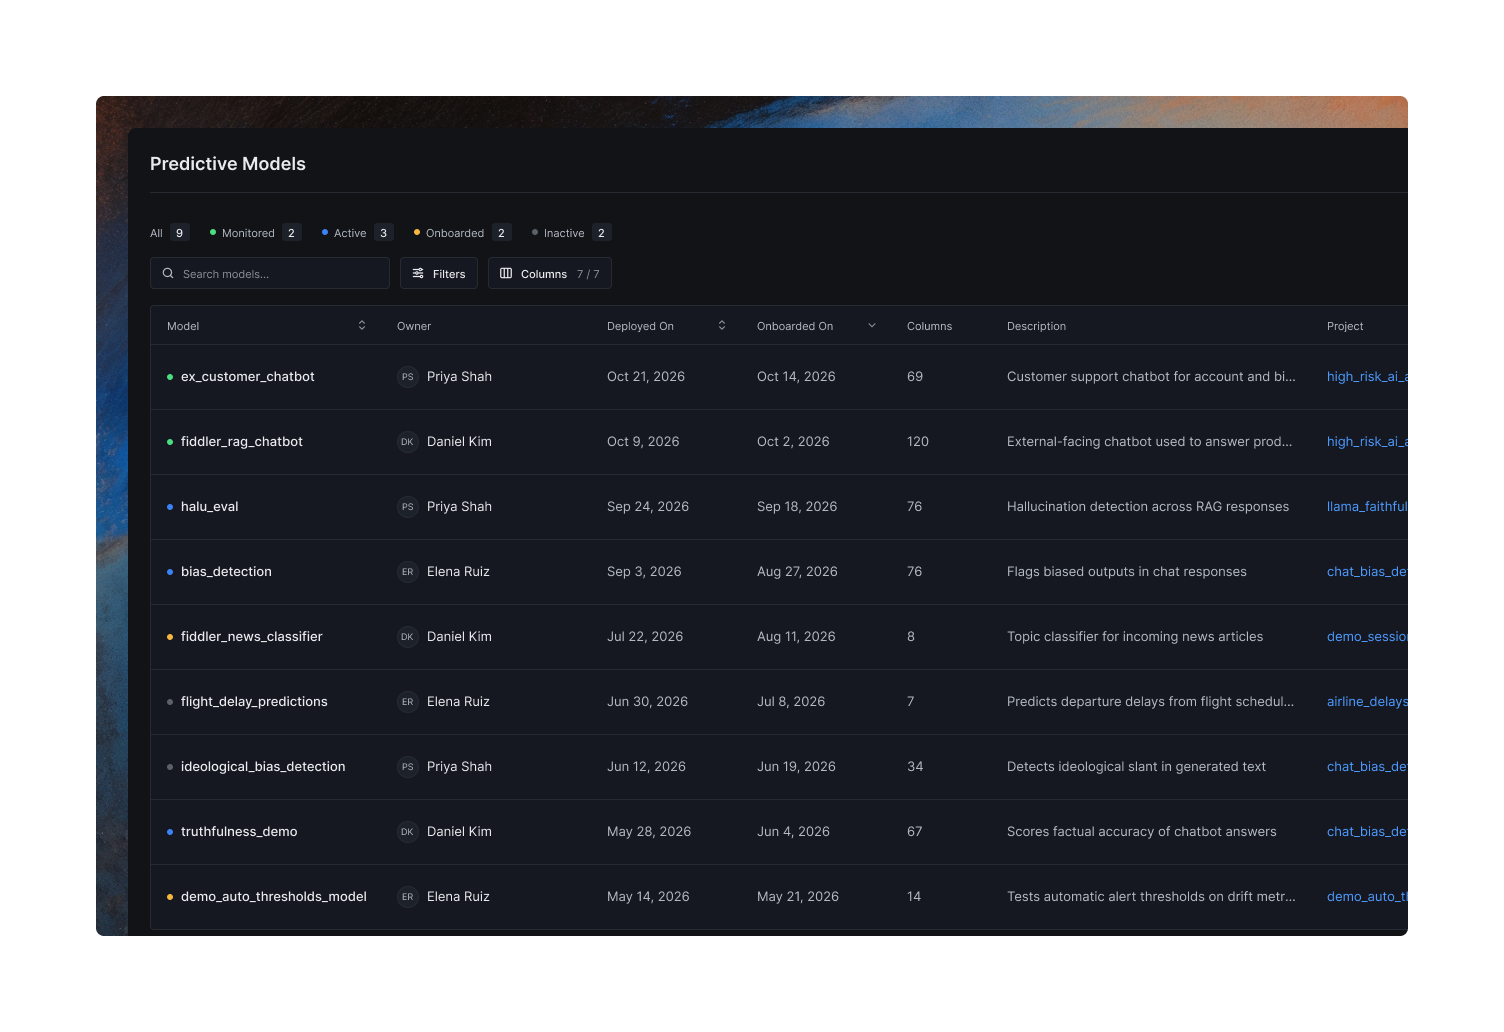Select the demo_auto_thresholds_model model name
The image size is (1504, 1032).
[274, 897]
